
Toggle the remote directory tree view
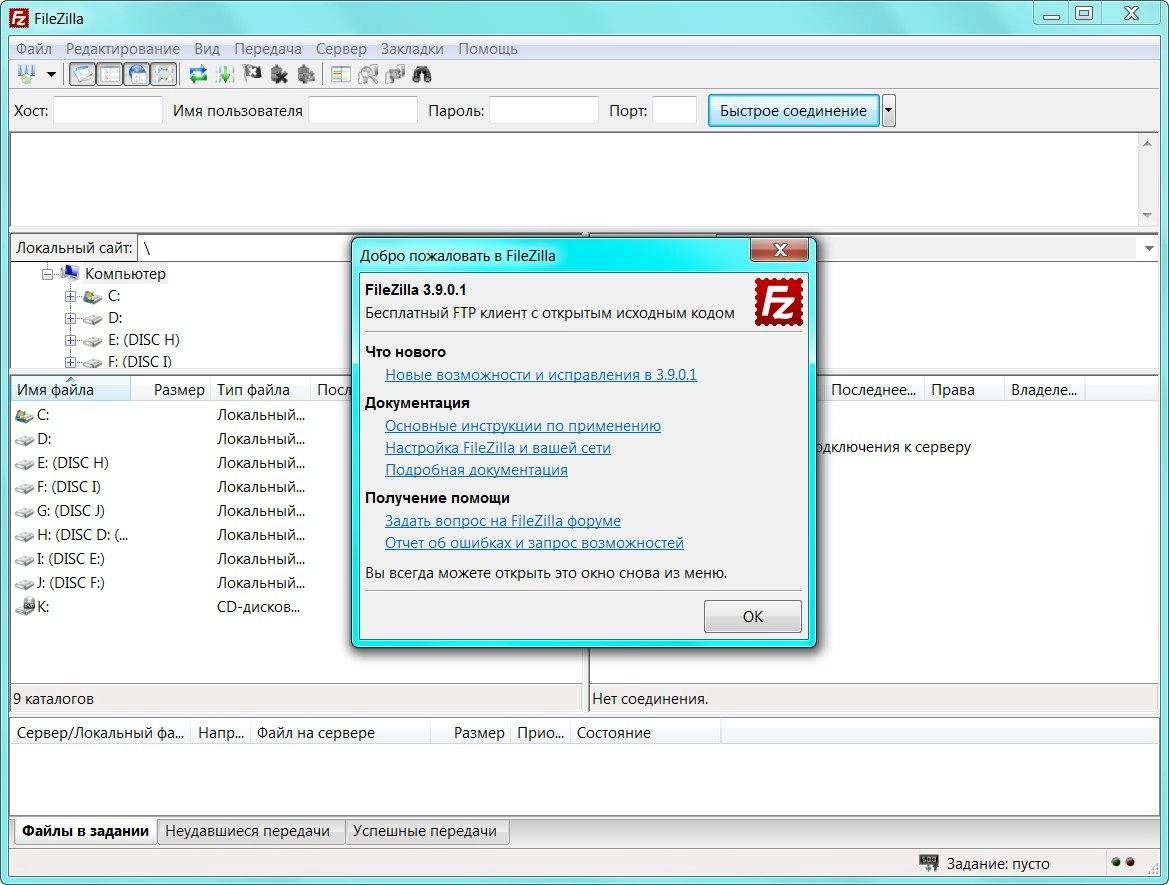[137, 74]
